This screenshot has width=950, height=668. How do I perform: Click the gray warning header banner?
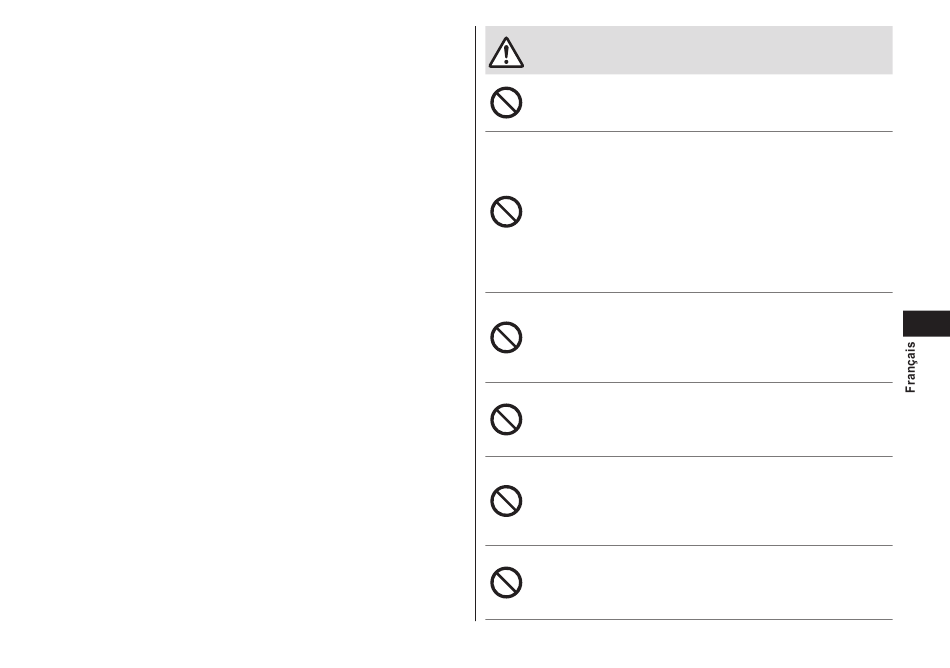click(x=689, y=50)
